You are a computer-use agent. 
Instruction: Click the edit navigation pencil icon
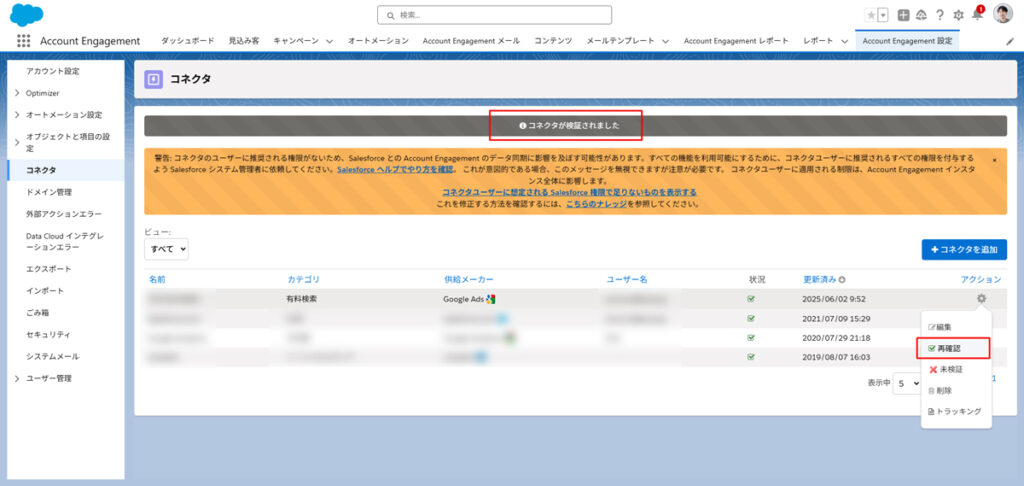tap(1009, 41)
